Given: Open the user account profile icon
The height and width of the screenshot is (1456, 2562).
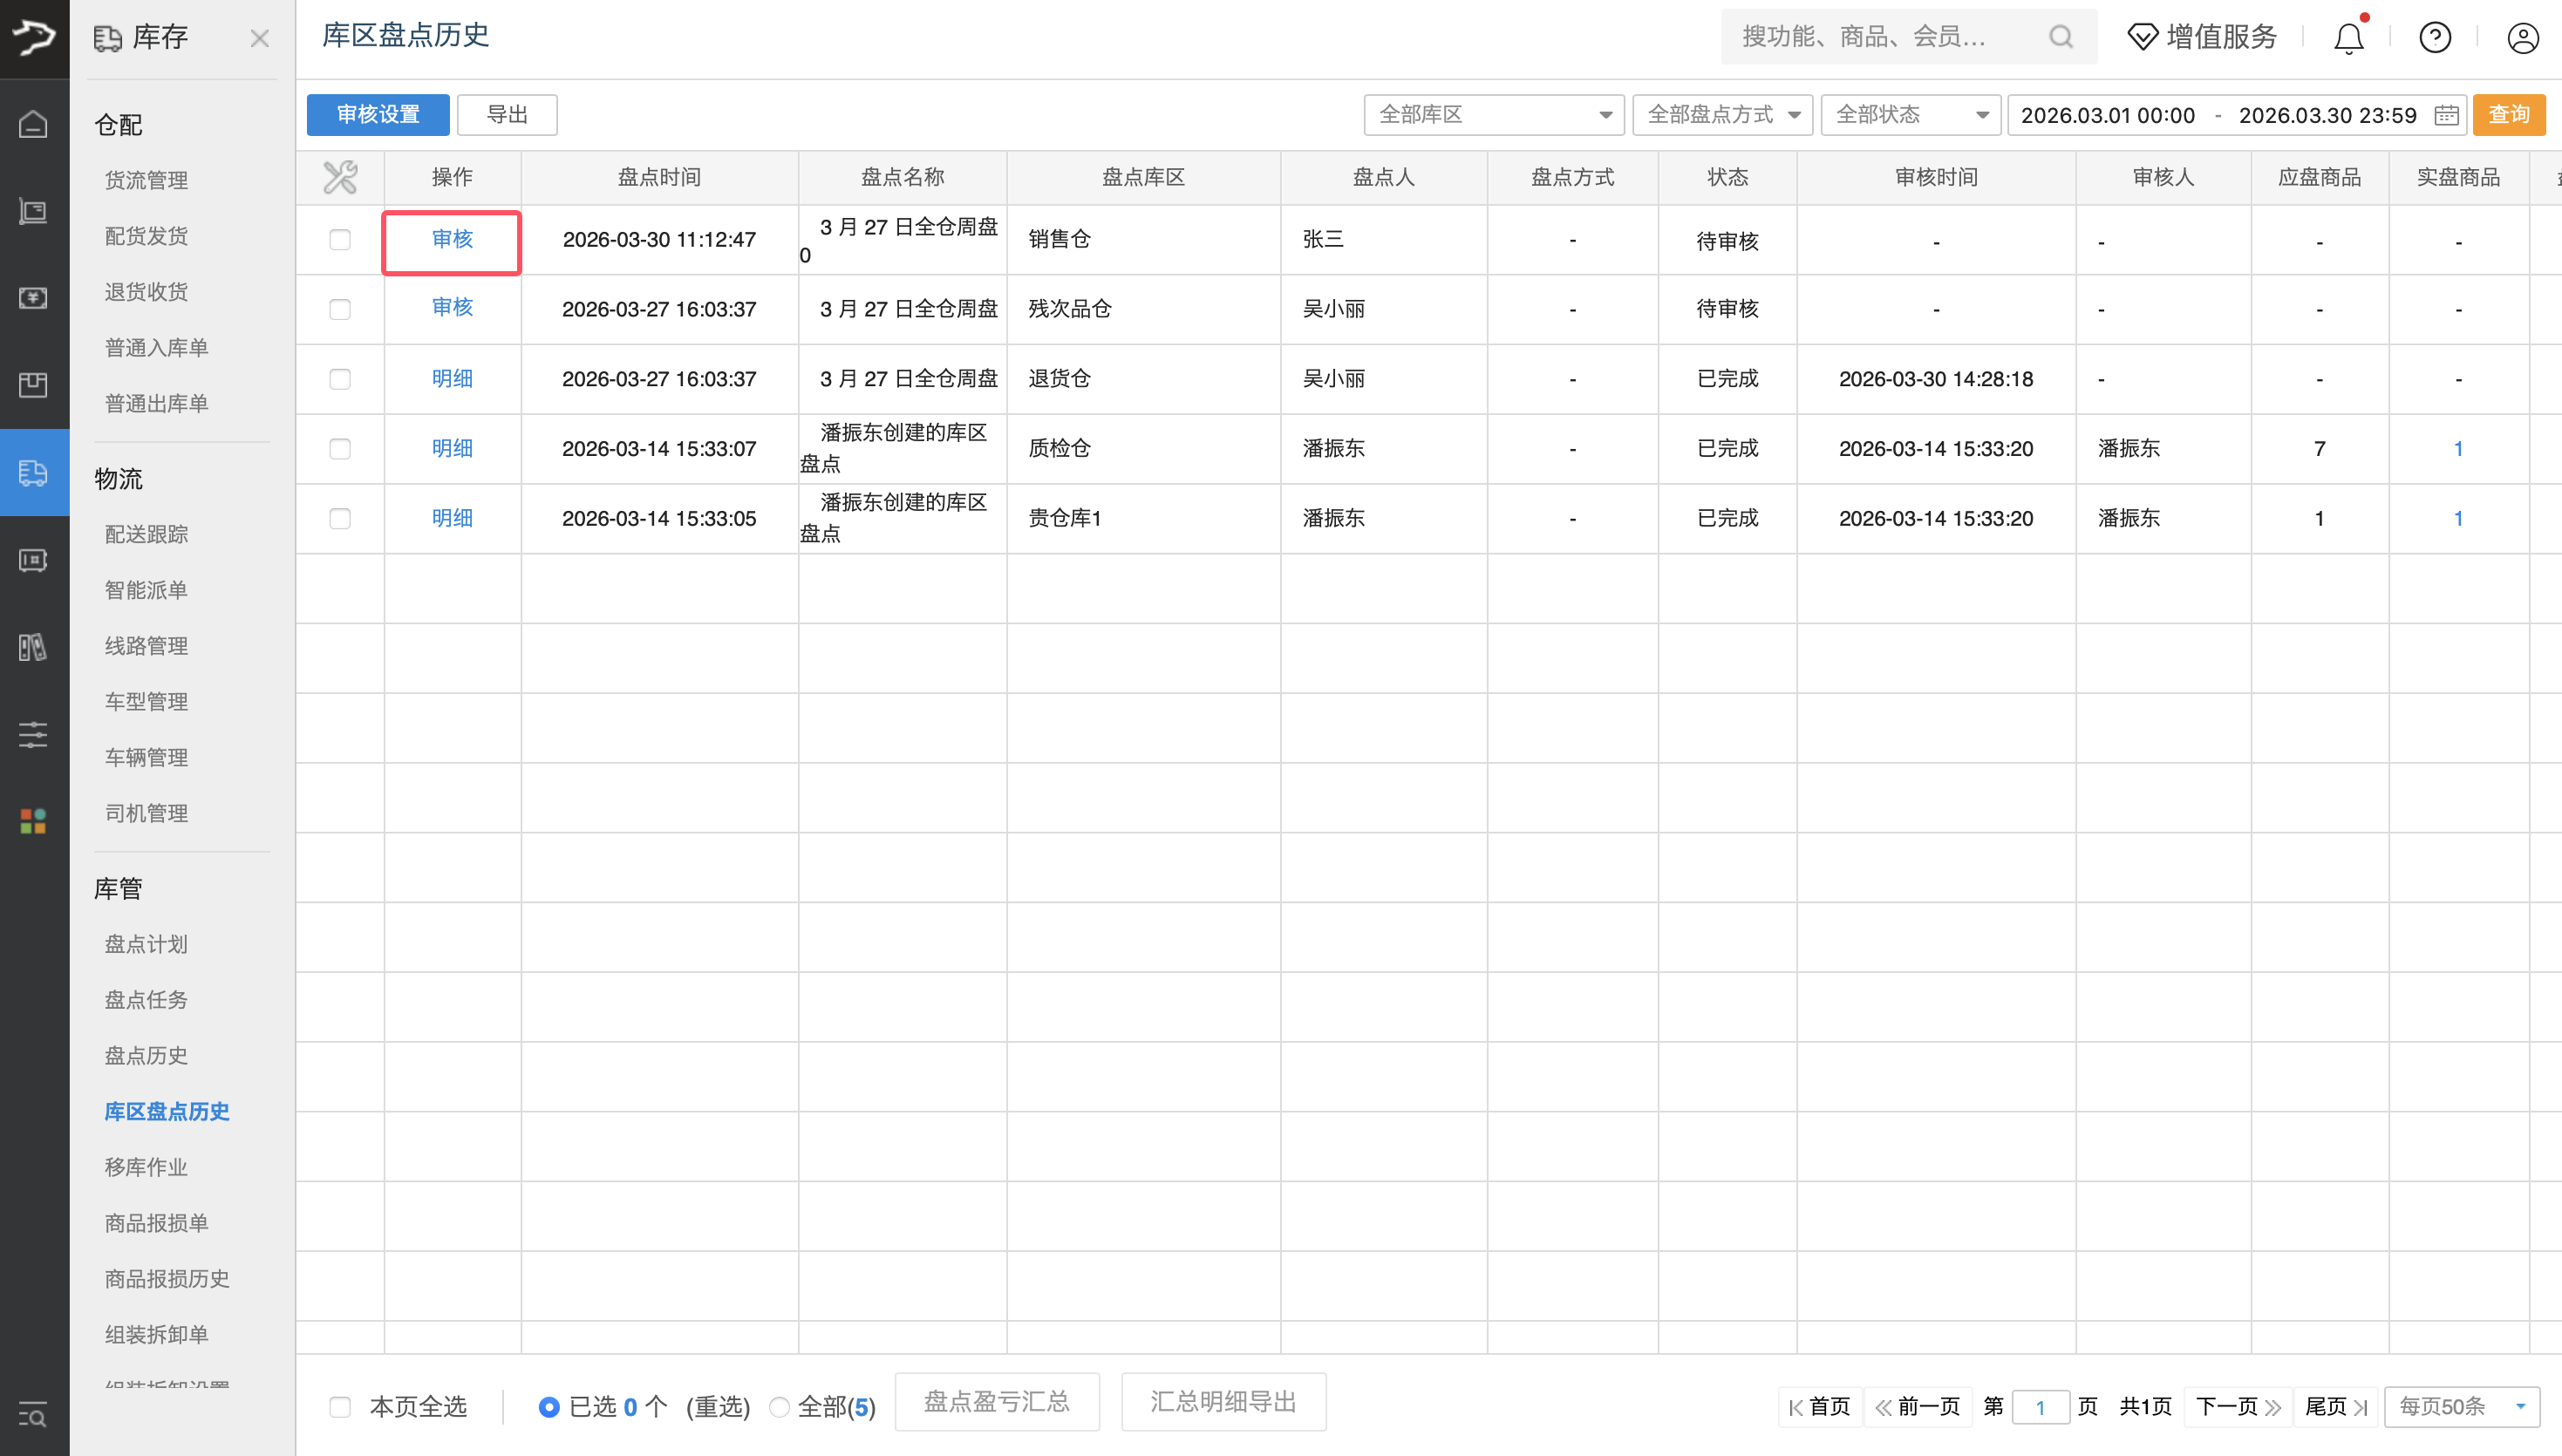Looking at the screenshot, I should click(x=2522, y=38).
